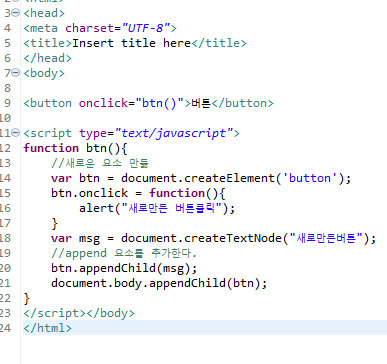The image size is (387, 364).
Task: Click the closing </head> tag
Action: click(47, 58)
